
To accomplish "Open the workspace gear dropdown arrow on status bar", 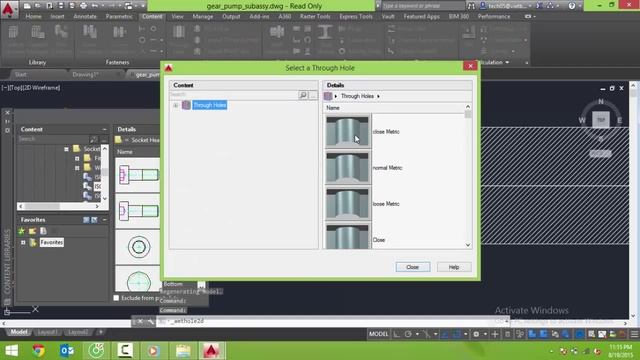I will pyautogui.click(x=485, y=334).
